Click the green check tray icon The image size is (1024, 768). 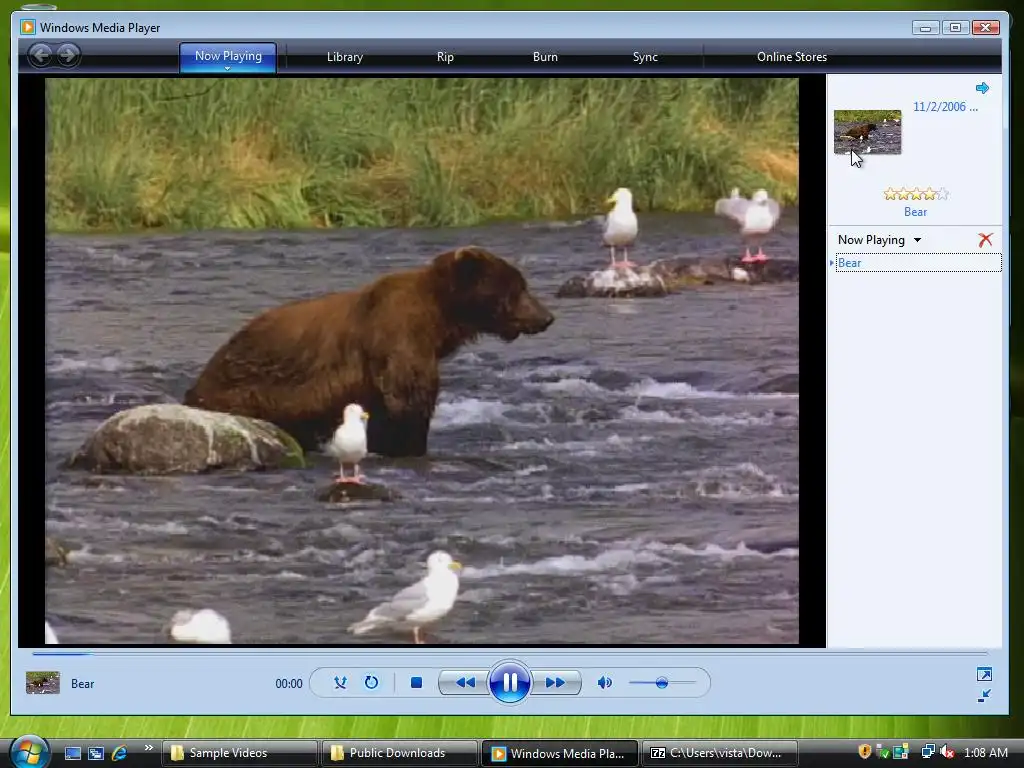[x=882, y=752]
